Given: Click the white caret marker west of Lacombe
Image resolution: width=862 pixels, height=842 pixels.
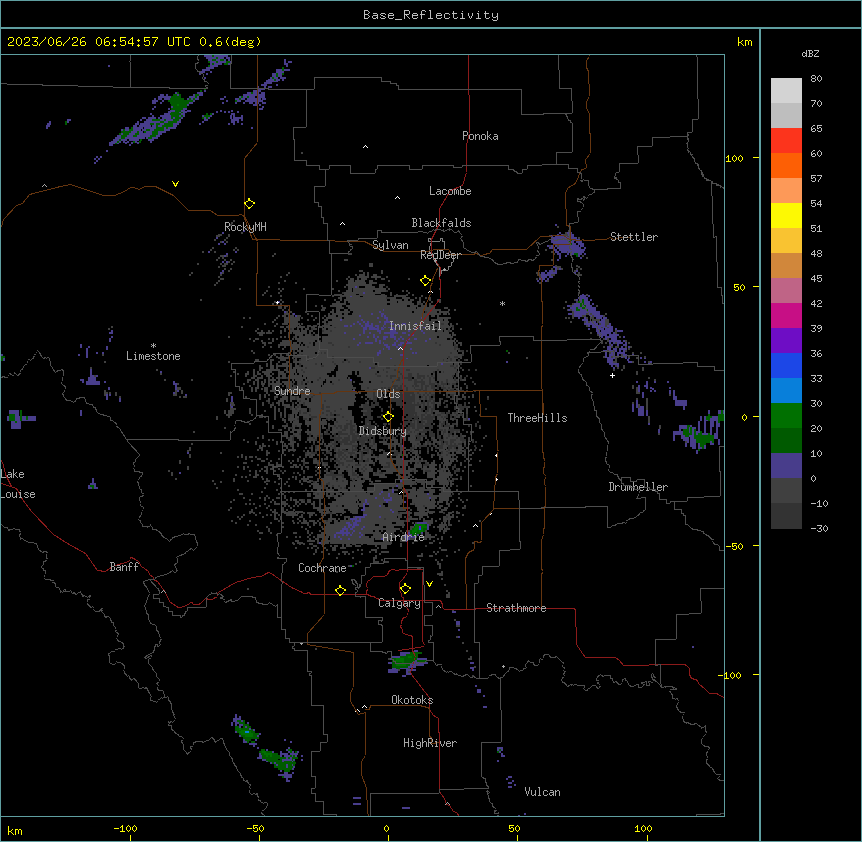Looking at the screenshot, I should [397, 197].
